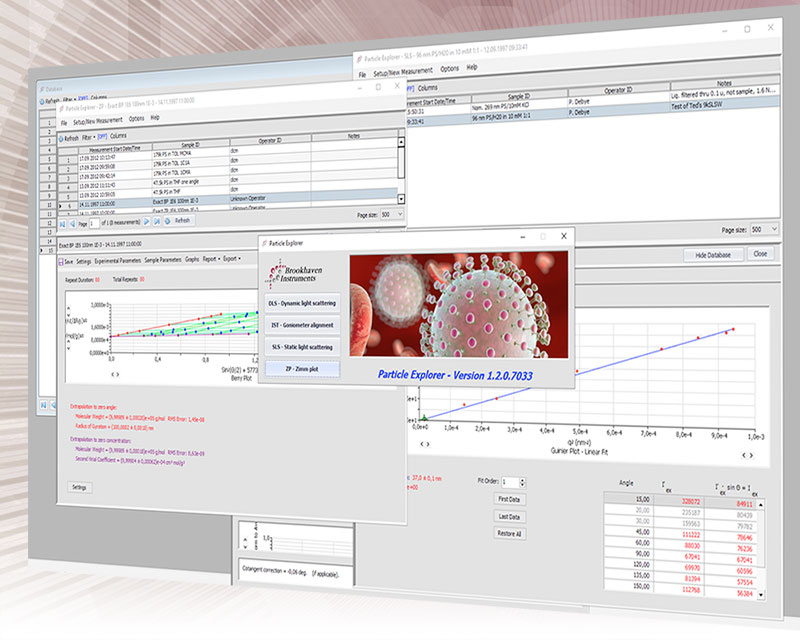The height and width of the screenshot is (640, 800).
Task: Open Sample Parameters in ZP toolbar
Action: point(163,260)
